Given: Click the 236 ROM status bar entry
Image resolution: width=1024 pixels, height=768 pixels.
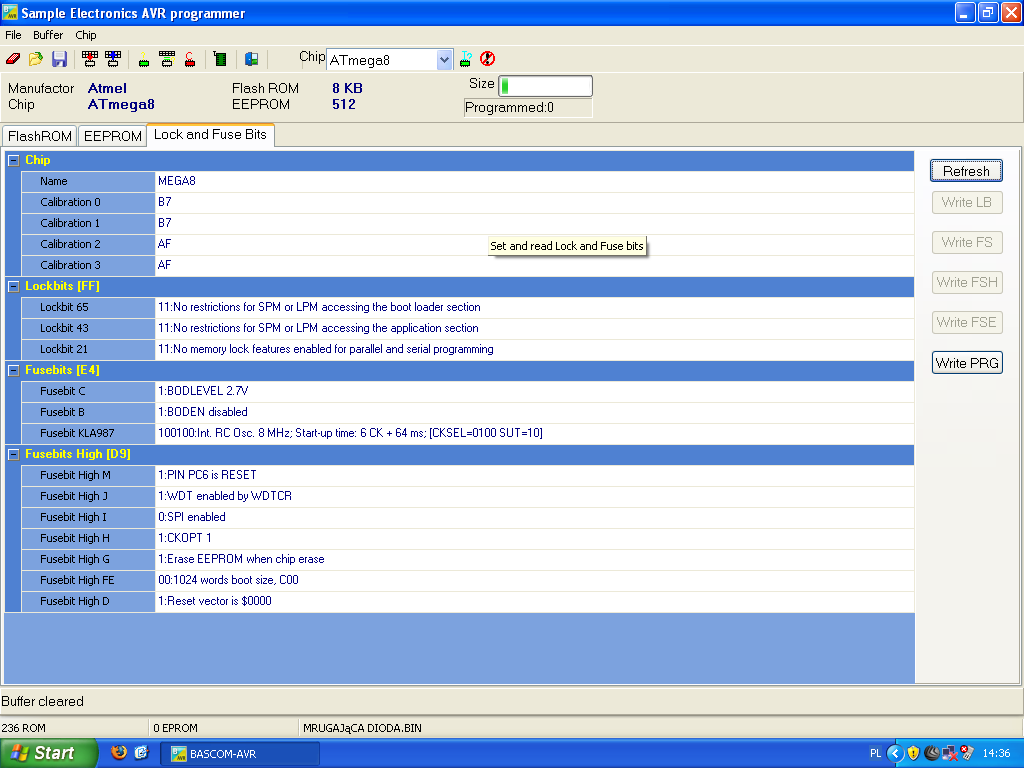Looking at the screenshot, I should click(x=24, y=728).
